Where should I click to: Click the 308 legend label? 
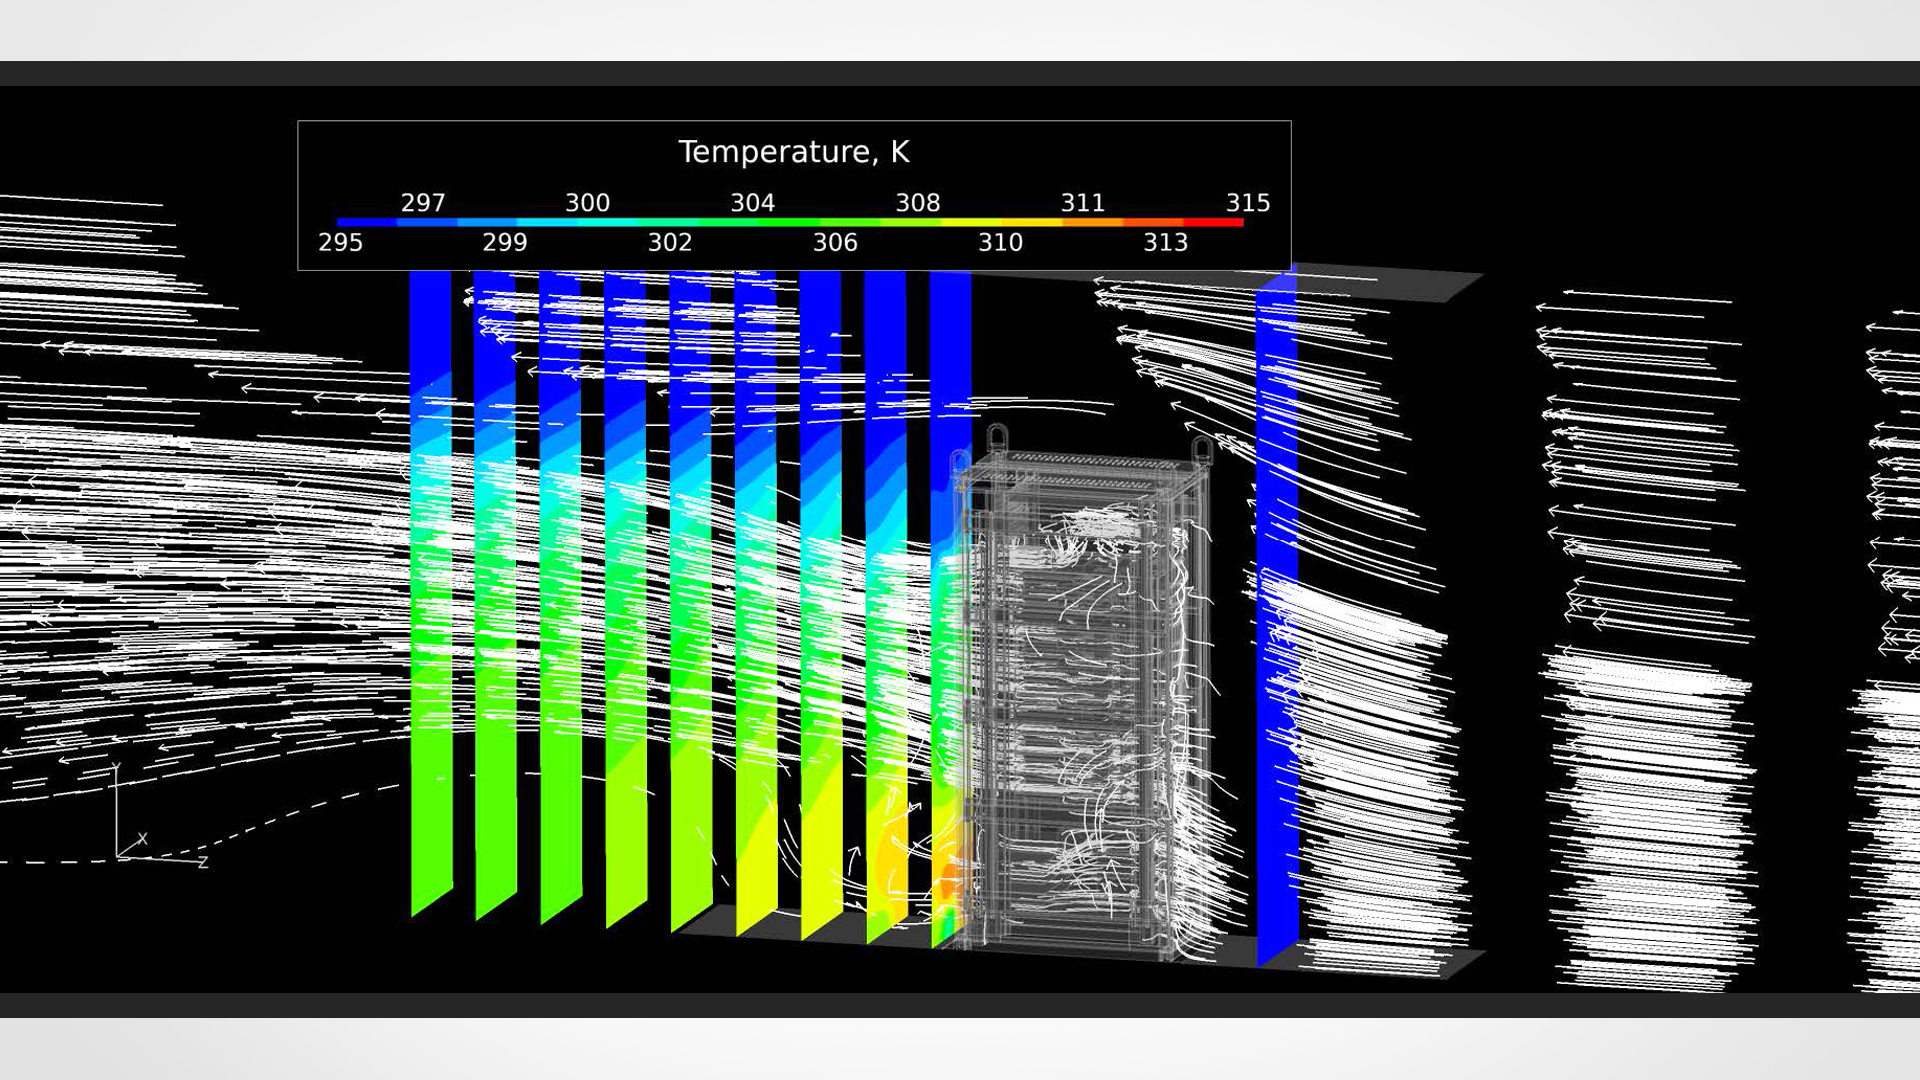pos(918,203)
